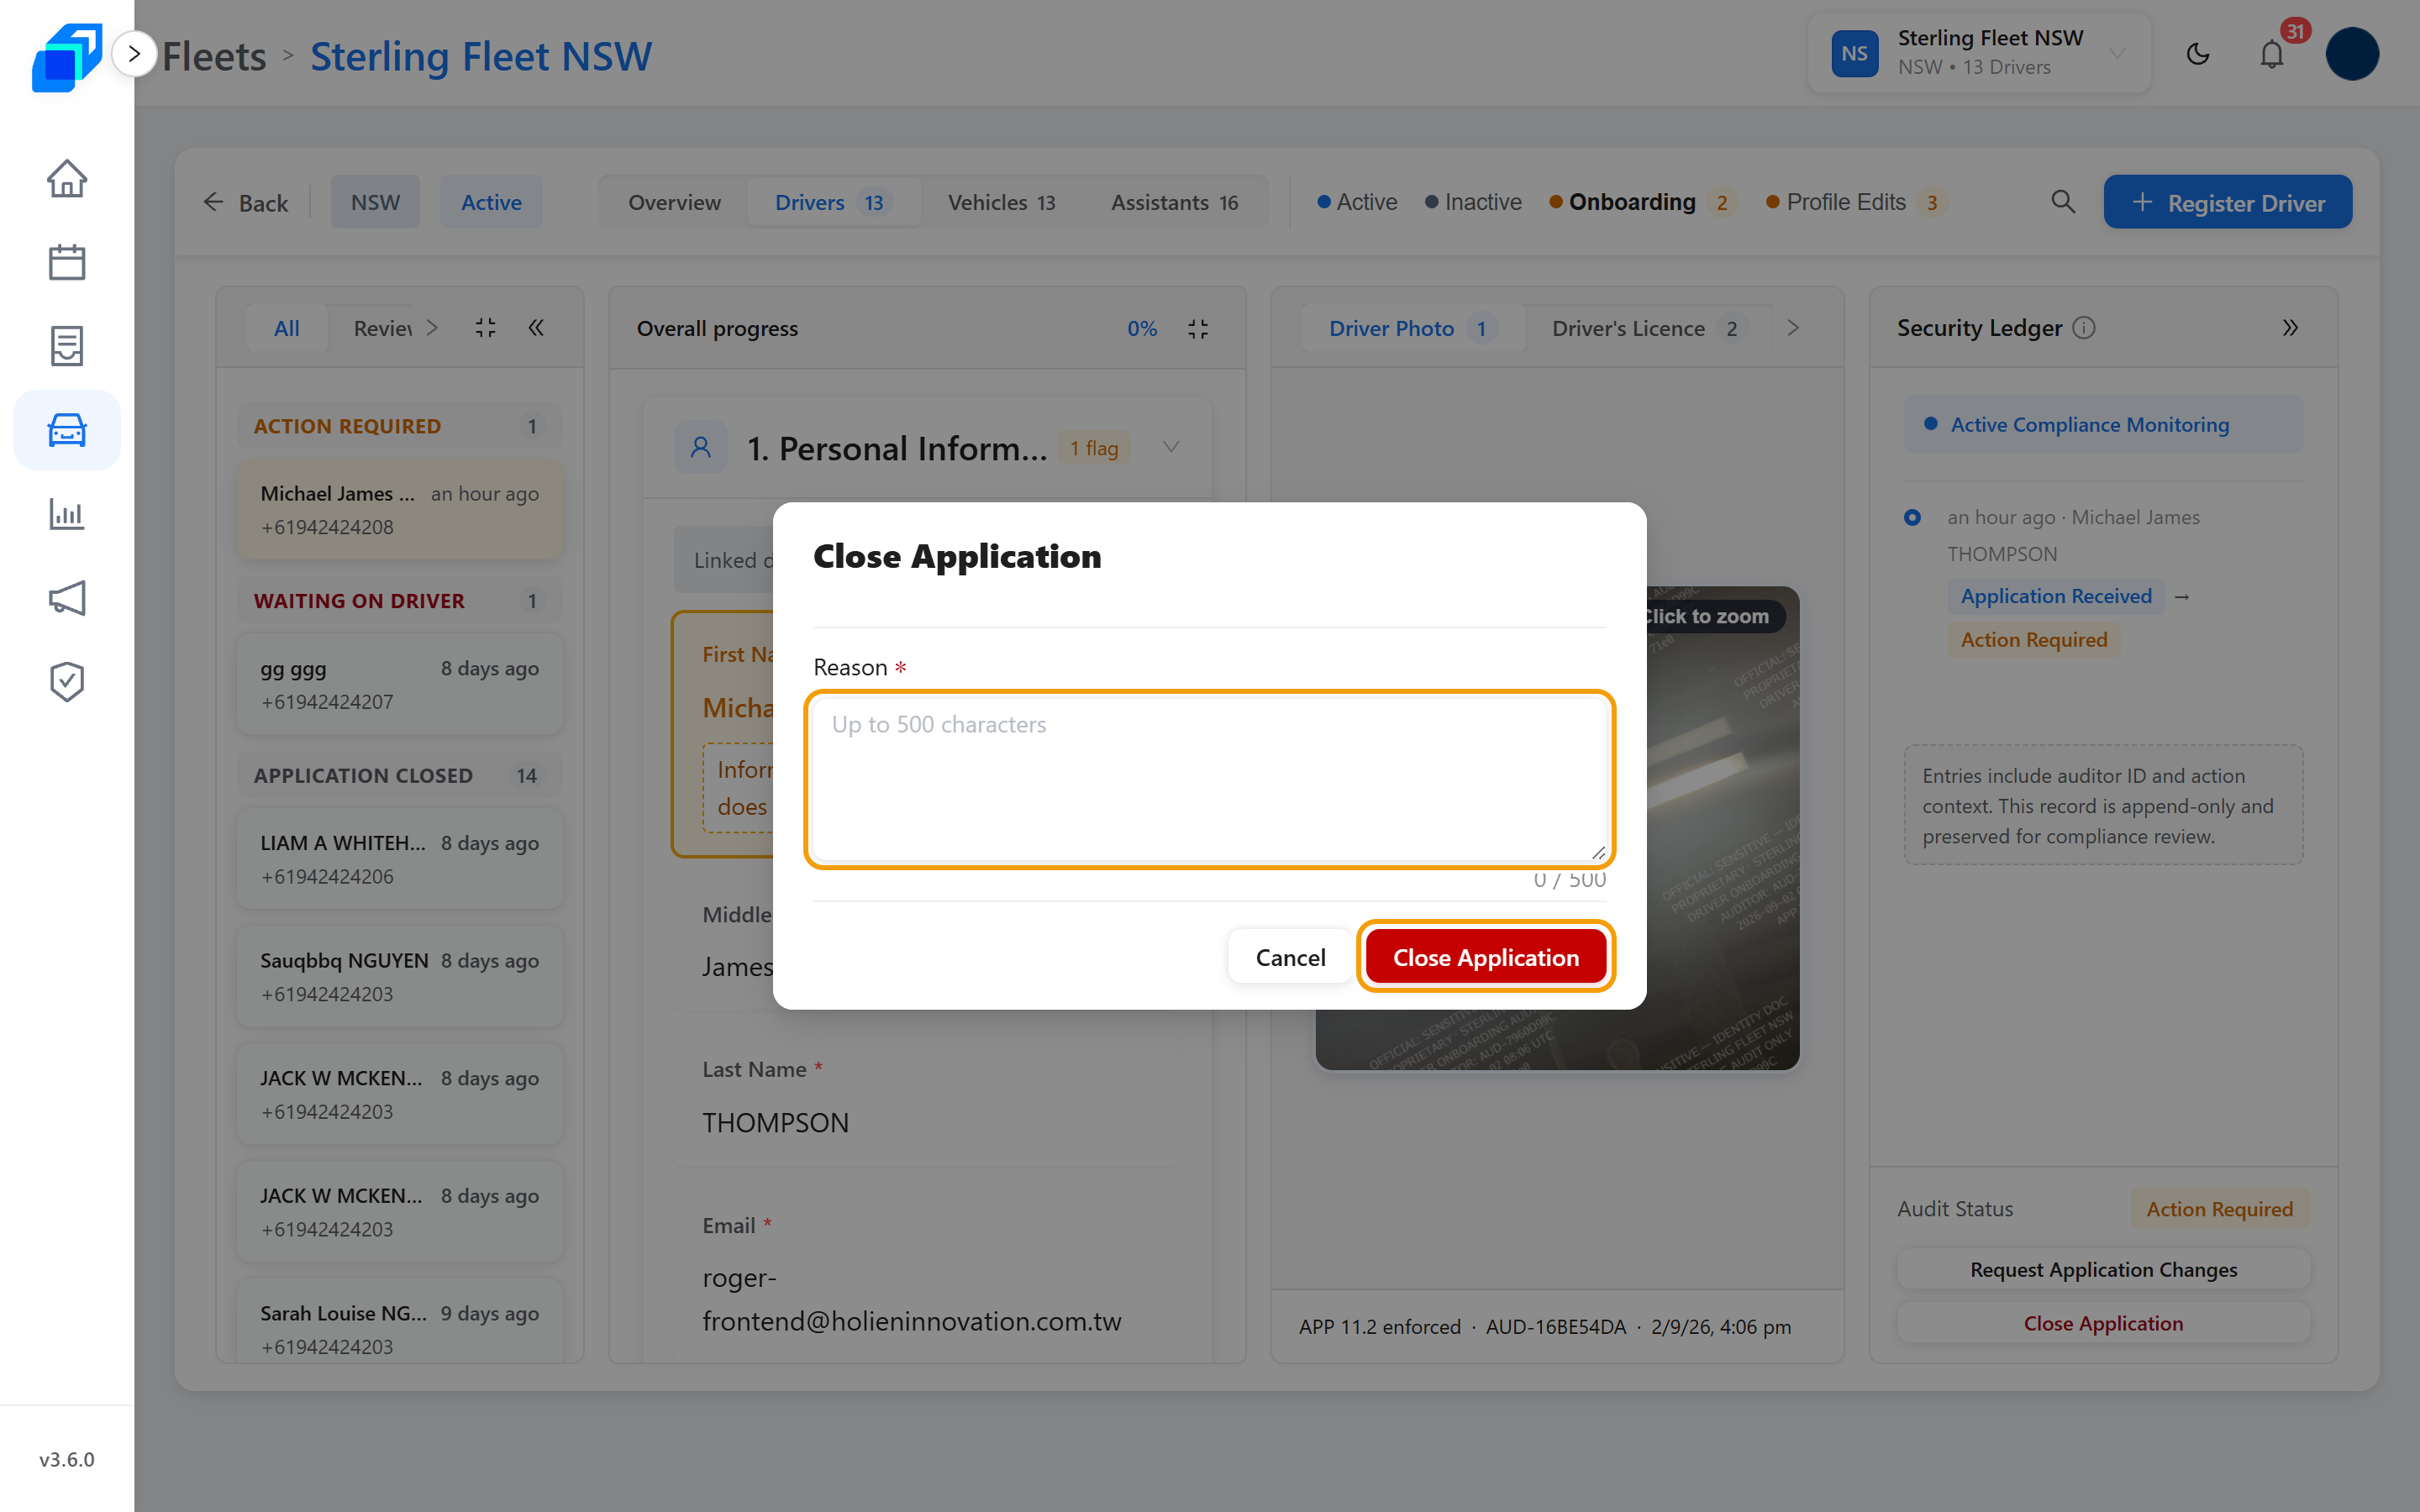Image resolution: width=2420 pixels, height=1512 pixels.
Task: Toggle dark mode moon icon
Action: [x=2198, y=54]
